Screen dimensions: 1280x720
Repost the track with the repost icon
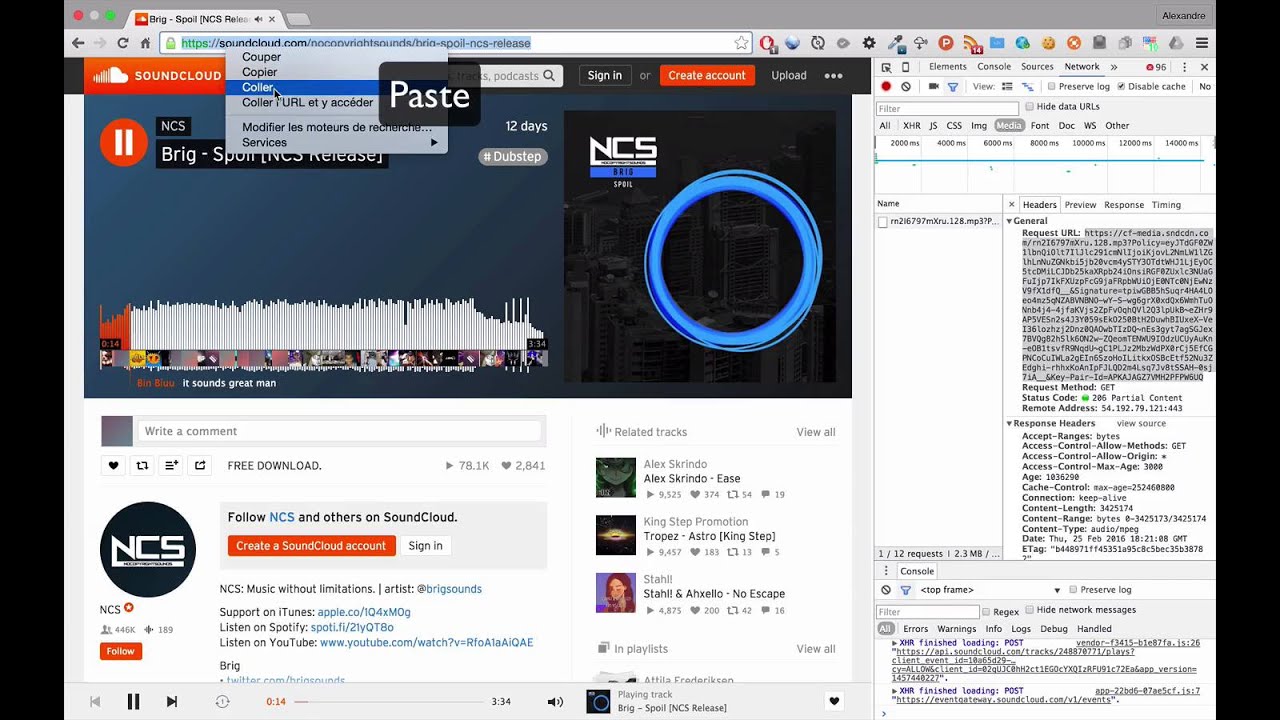pos(142,465)
